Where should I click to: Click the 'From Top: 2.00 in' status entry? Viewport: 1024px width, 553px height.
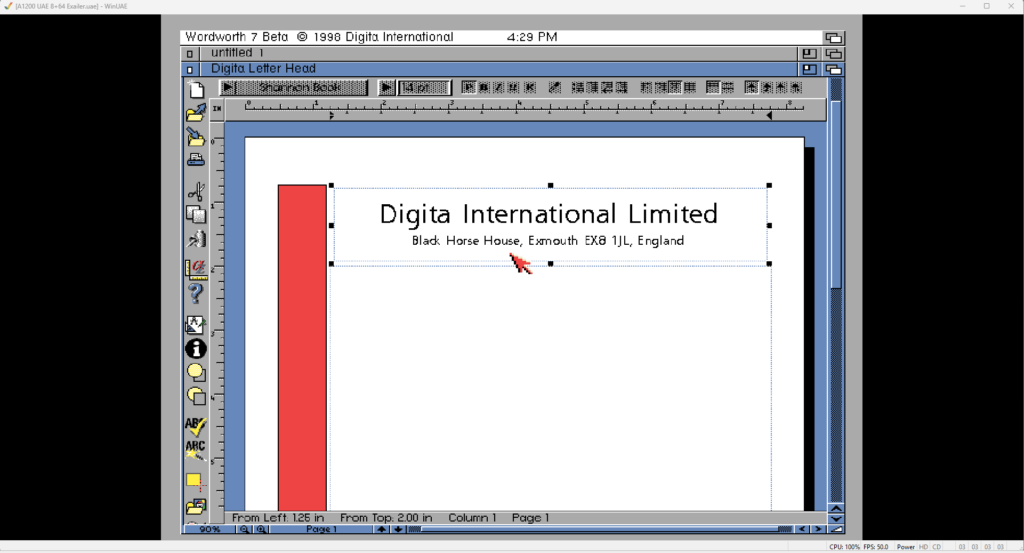pos(386,518)
